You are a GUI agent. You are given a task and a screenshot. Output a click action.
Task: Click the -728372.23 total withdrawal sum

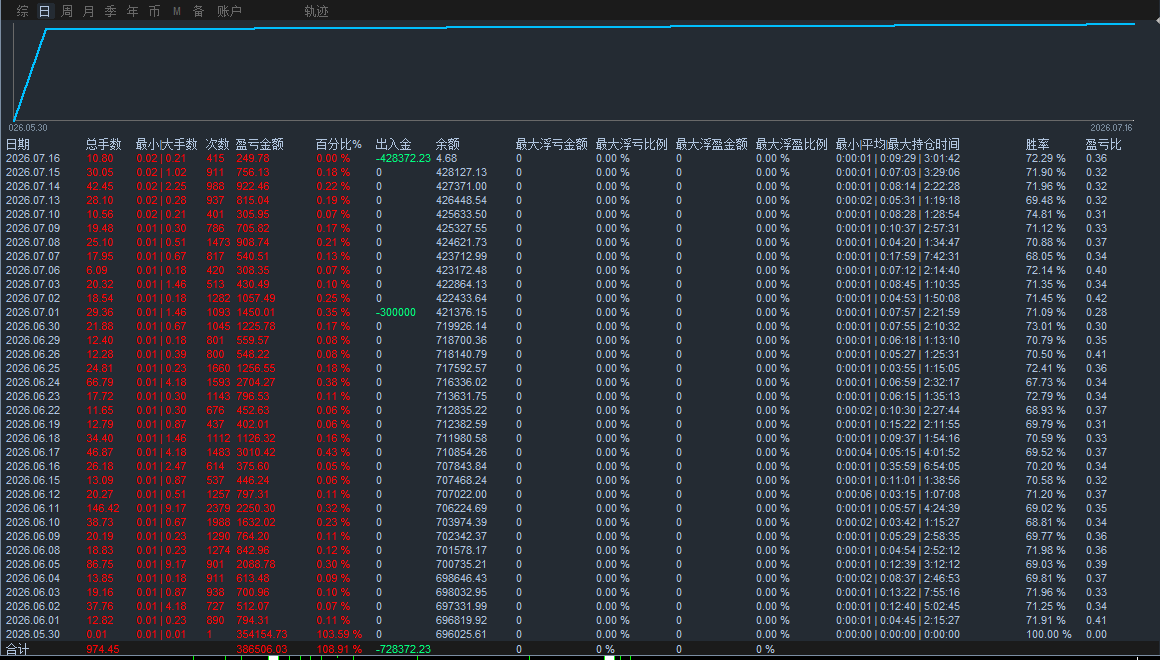(403, 649)
